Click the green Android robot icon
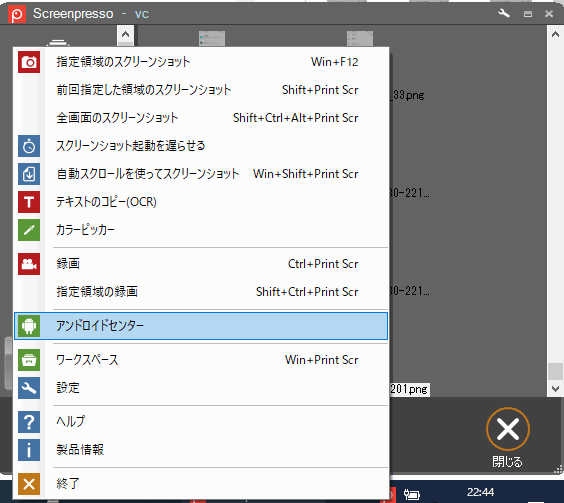This screenshot has height=503, width=564. pyautogui.click(x=29, y=326)
